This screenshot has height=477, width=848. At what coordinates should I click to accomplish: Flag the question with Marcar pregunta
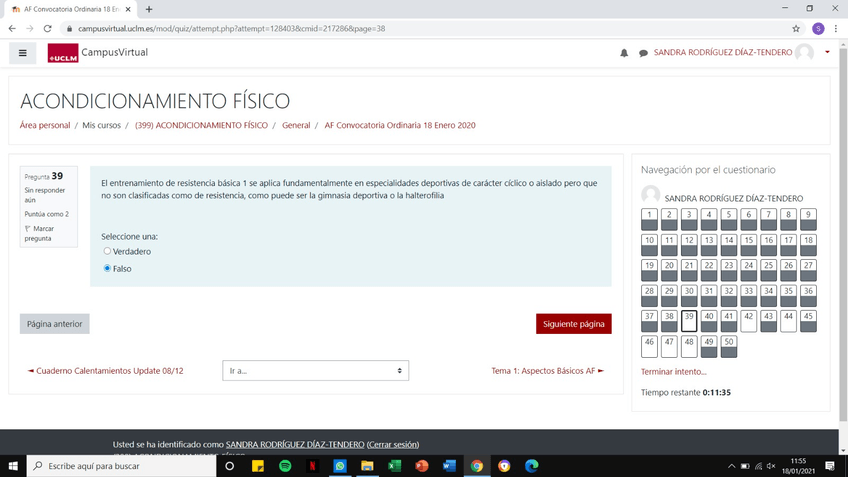click(39, 233)
